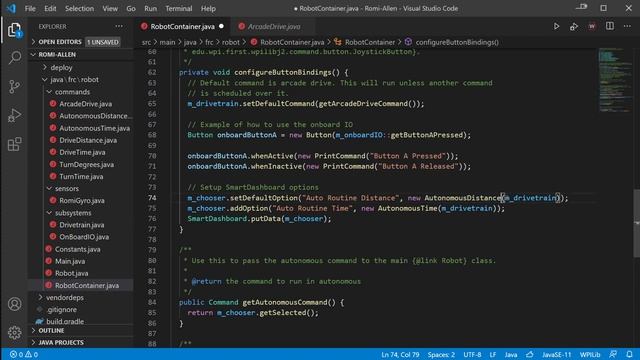Open ArcadeDrive.java in the explorer tree
Viewport: 640px width, 360px height.
[x=85, y=104]
